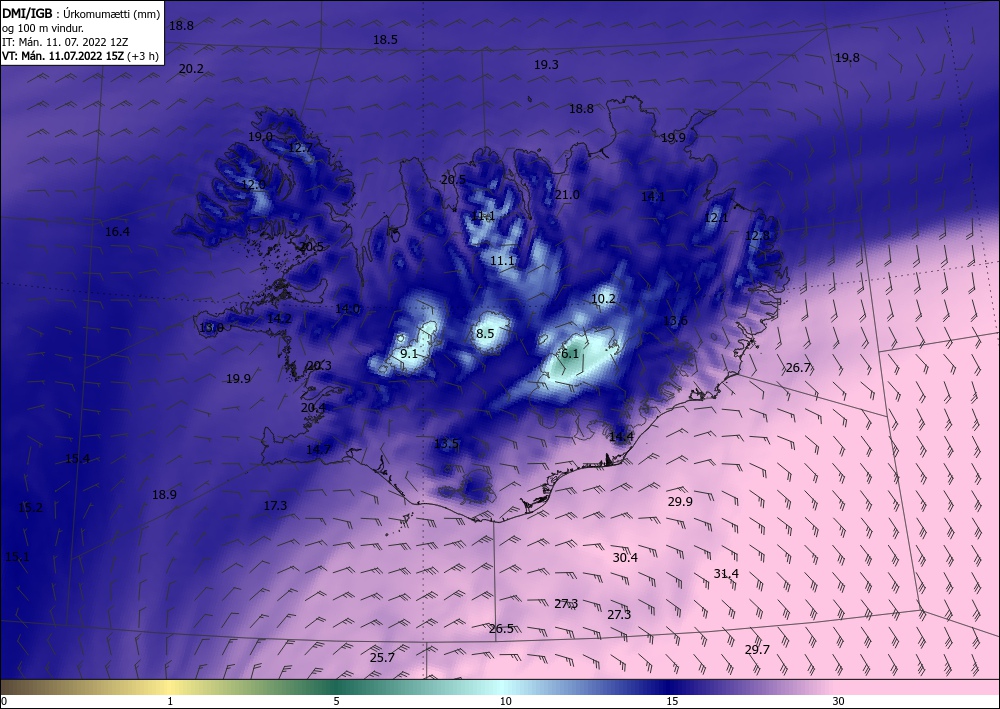Viewport: 1000px width, 709px height.
Task: Click the 12.7 value in the Westfjords
Action: coord(301,147)
